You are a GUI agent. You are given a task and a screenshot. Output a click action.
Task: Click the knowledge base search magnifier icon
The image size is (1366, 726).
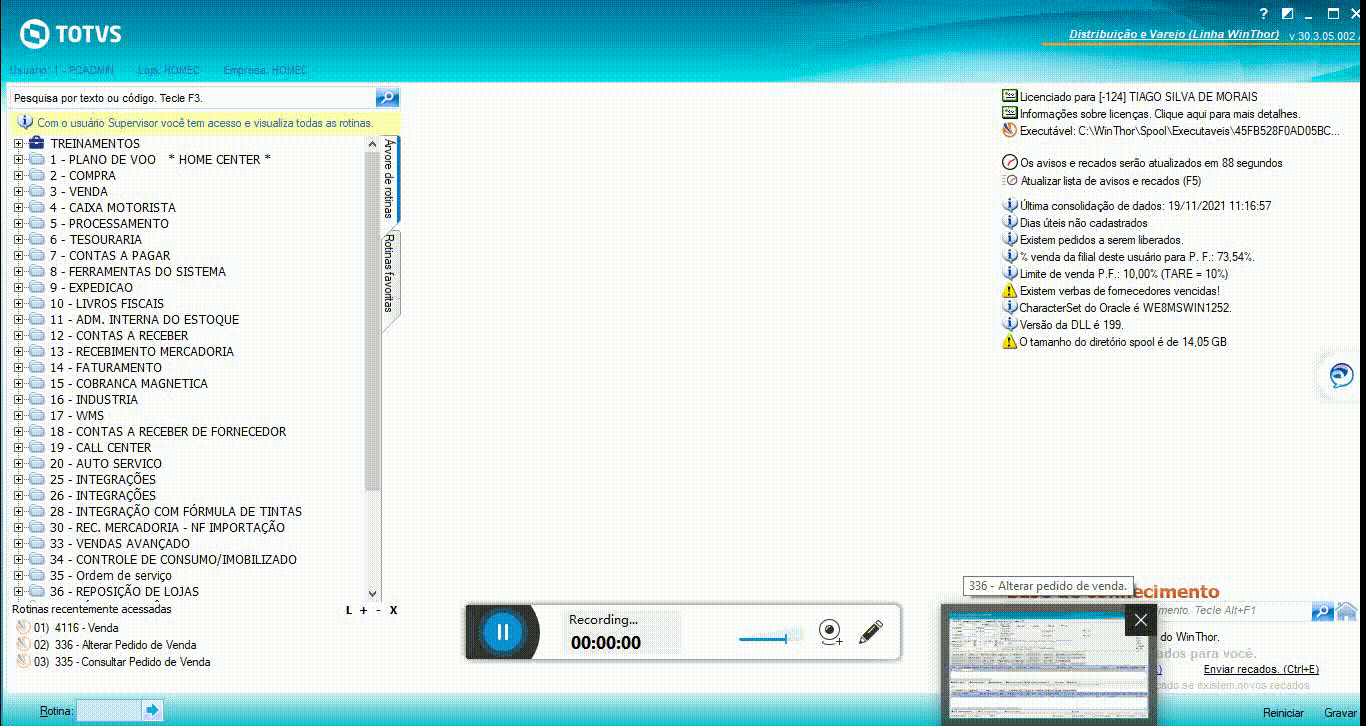click(1322, 610)
